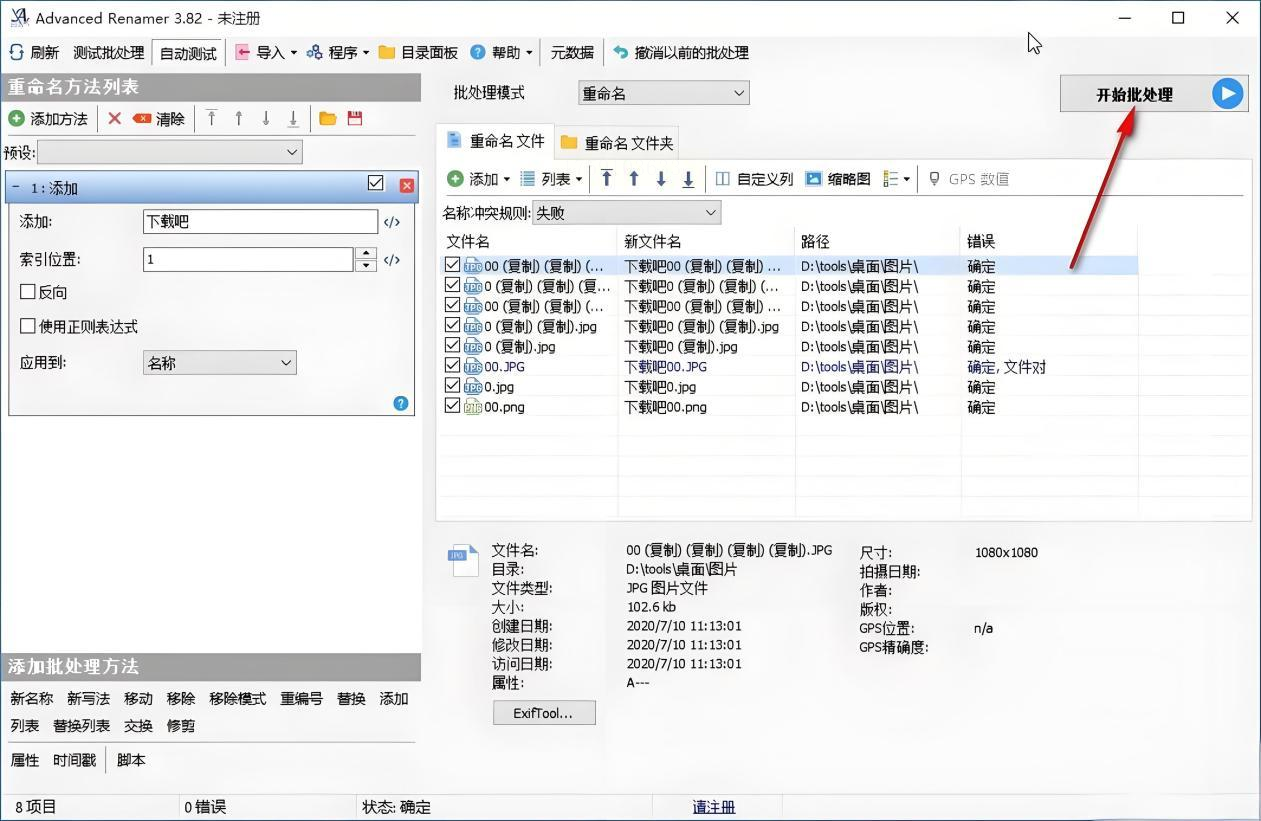Click the 请注册 link
The image size is (1261, 821).
[x=713, y=807]
